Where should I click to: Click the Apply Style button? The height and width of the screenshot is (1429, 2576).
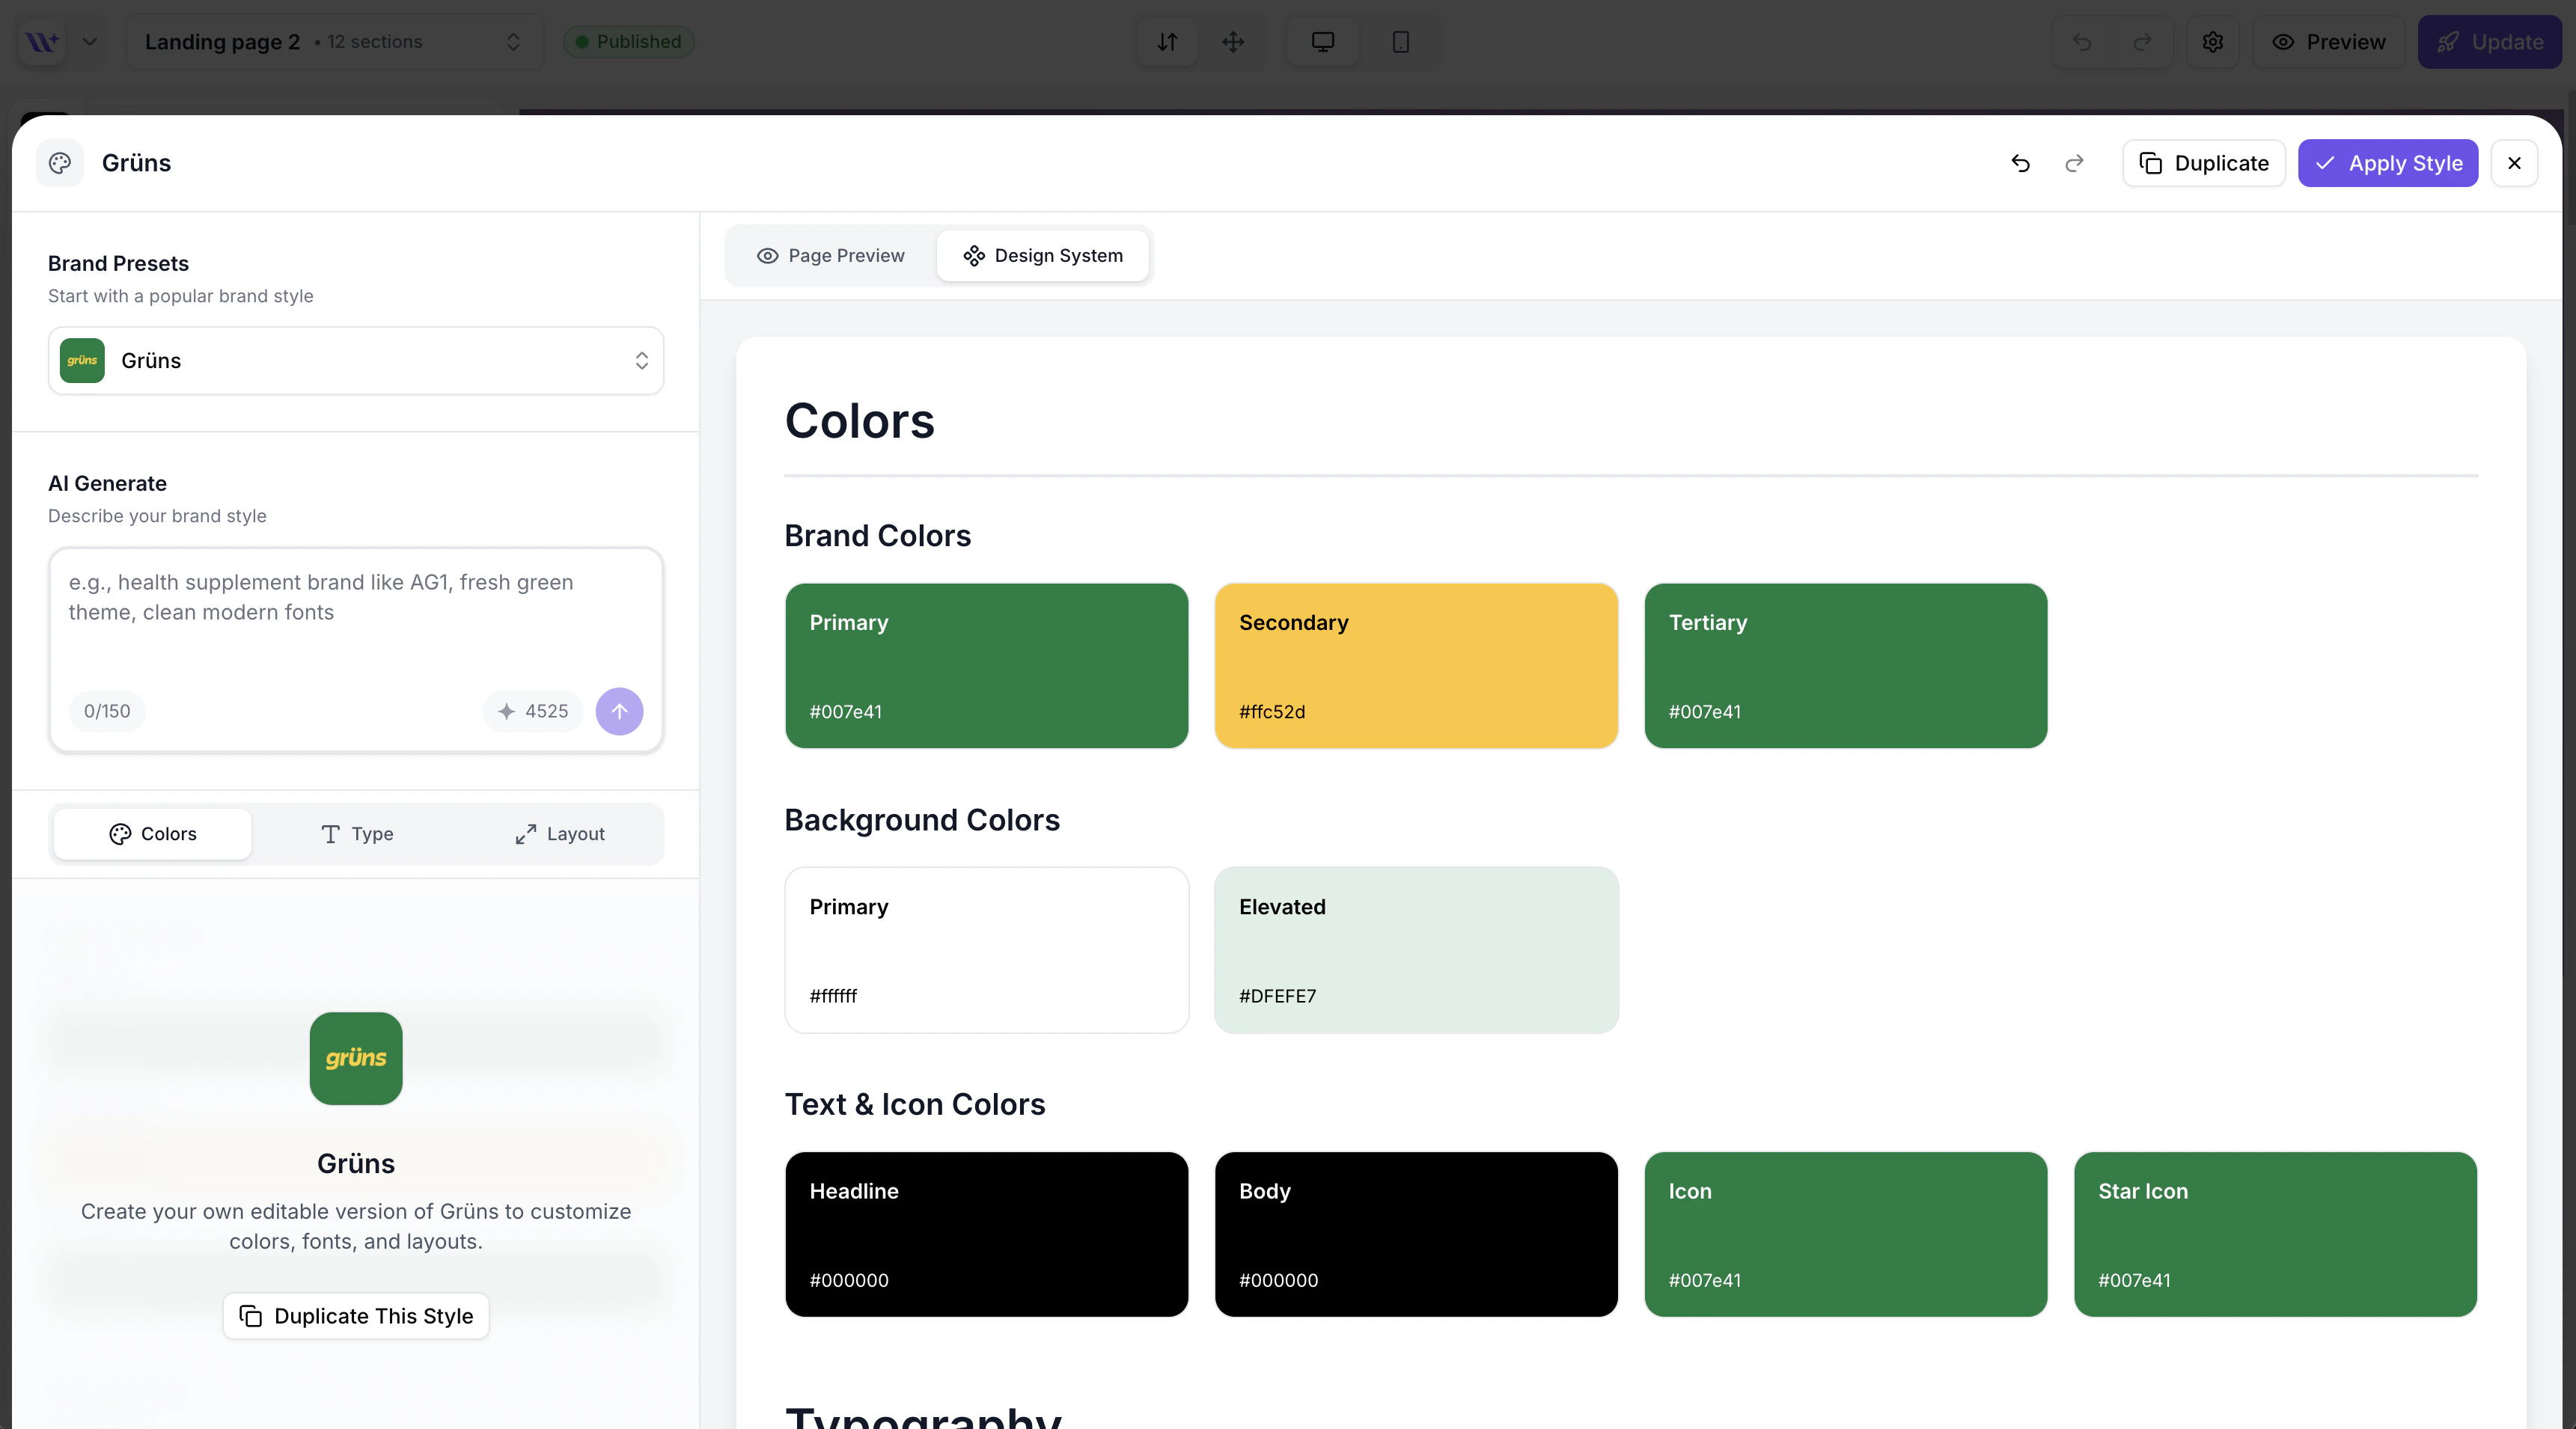2387,163
